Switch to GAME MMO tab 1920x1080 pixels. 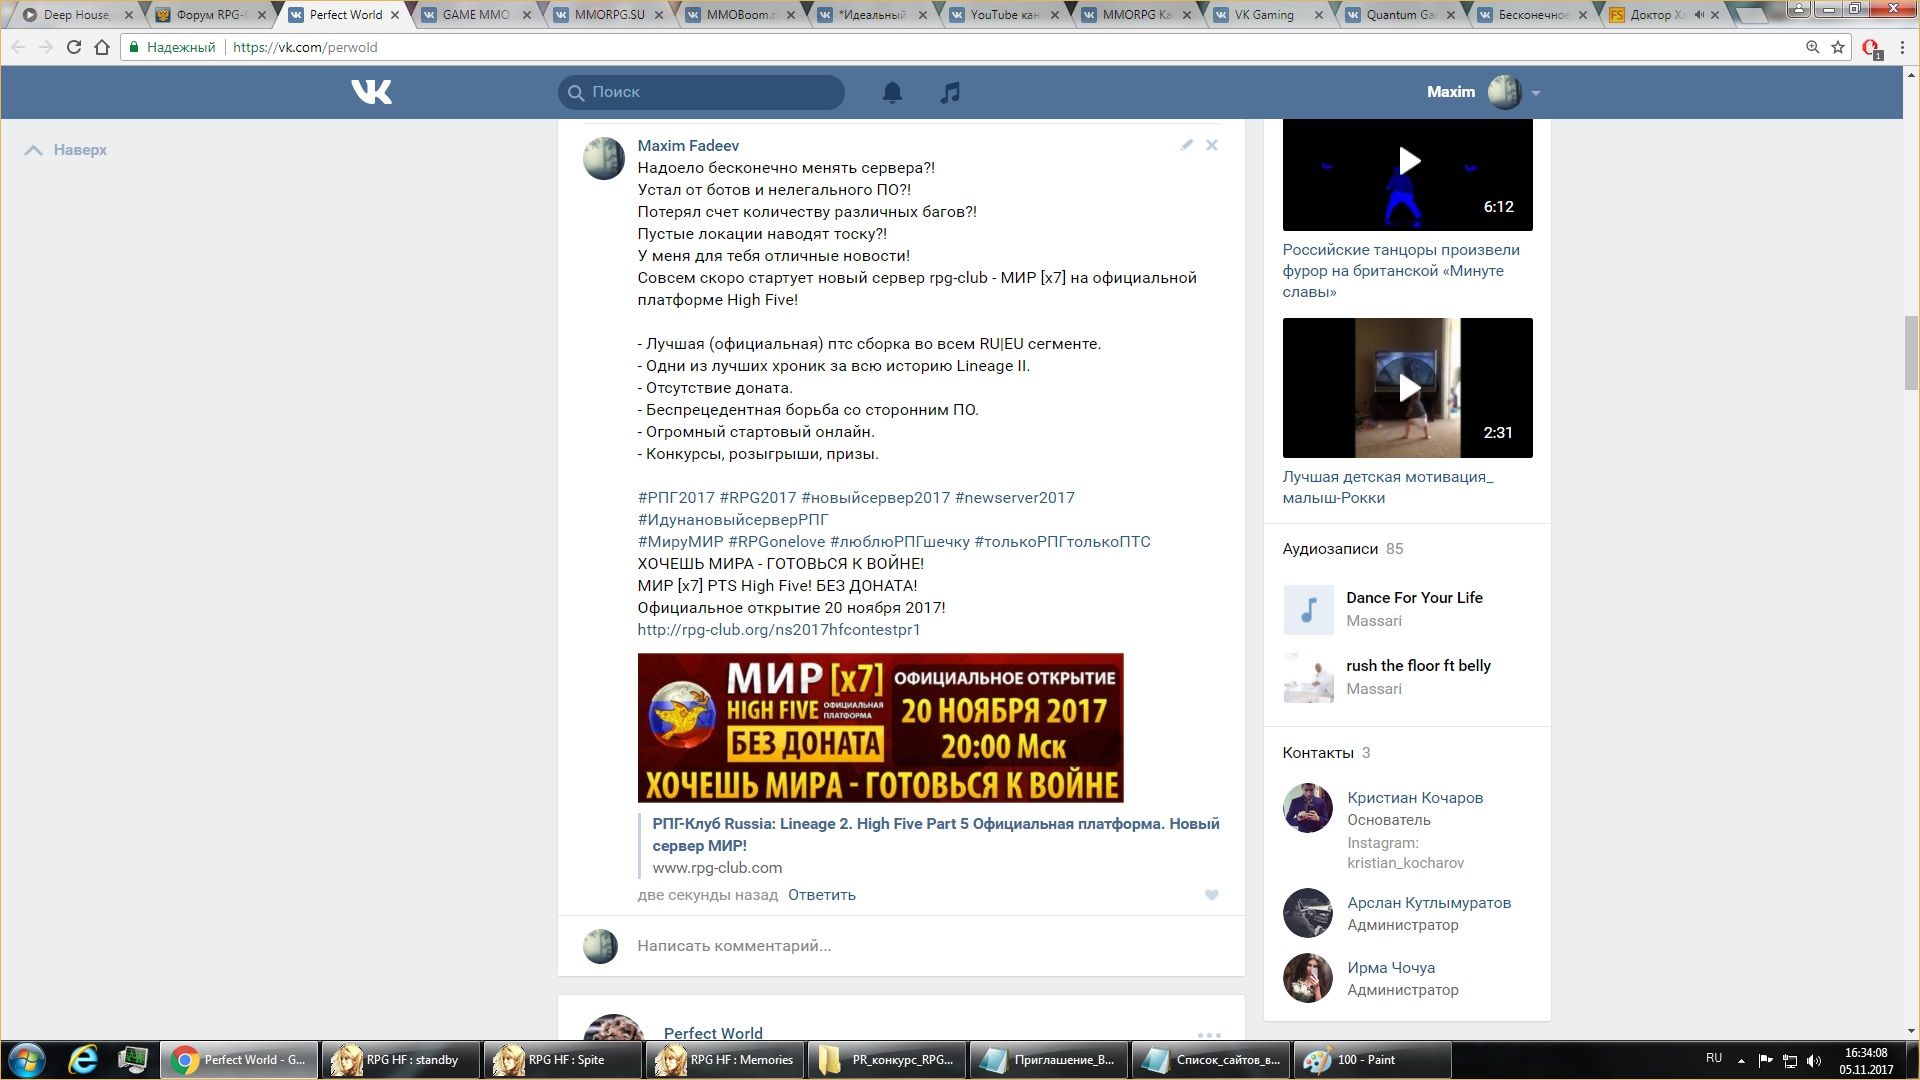pyautogui.click(x=476, y=15)
